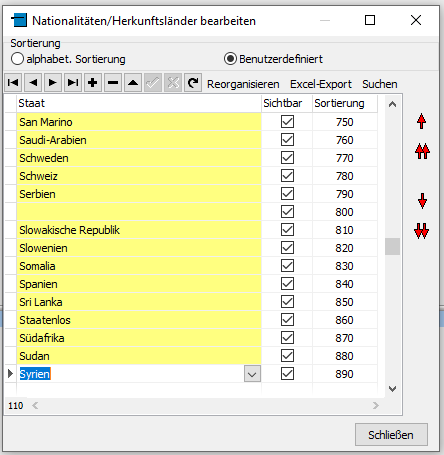
Task: Go to previous record arrow
Action: click(x=33, y=82)
